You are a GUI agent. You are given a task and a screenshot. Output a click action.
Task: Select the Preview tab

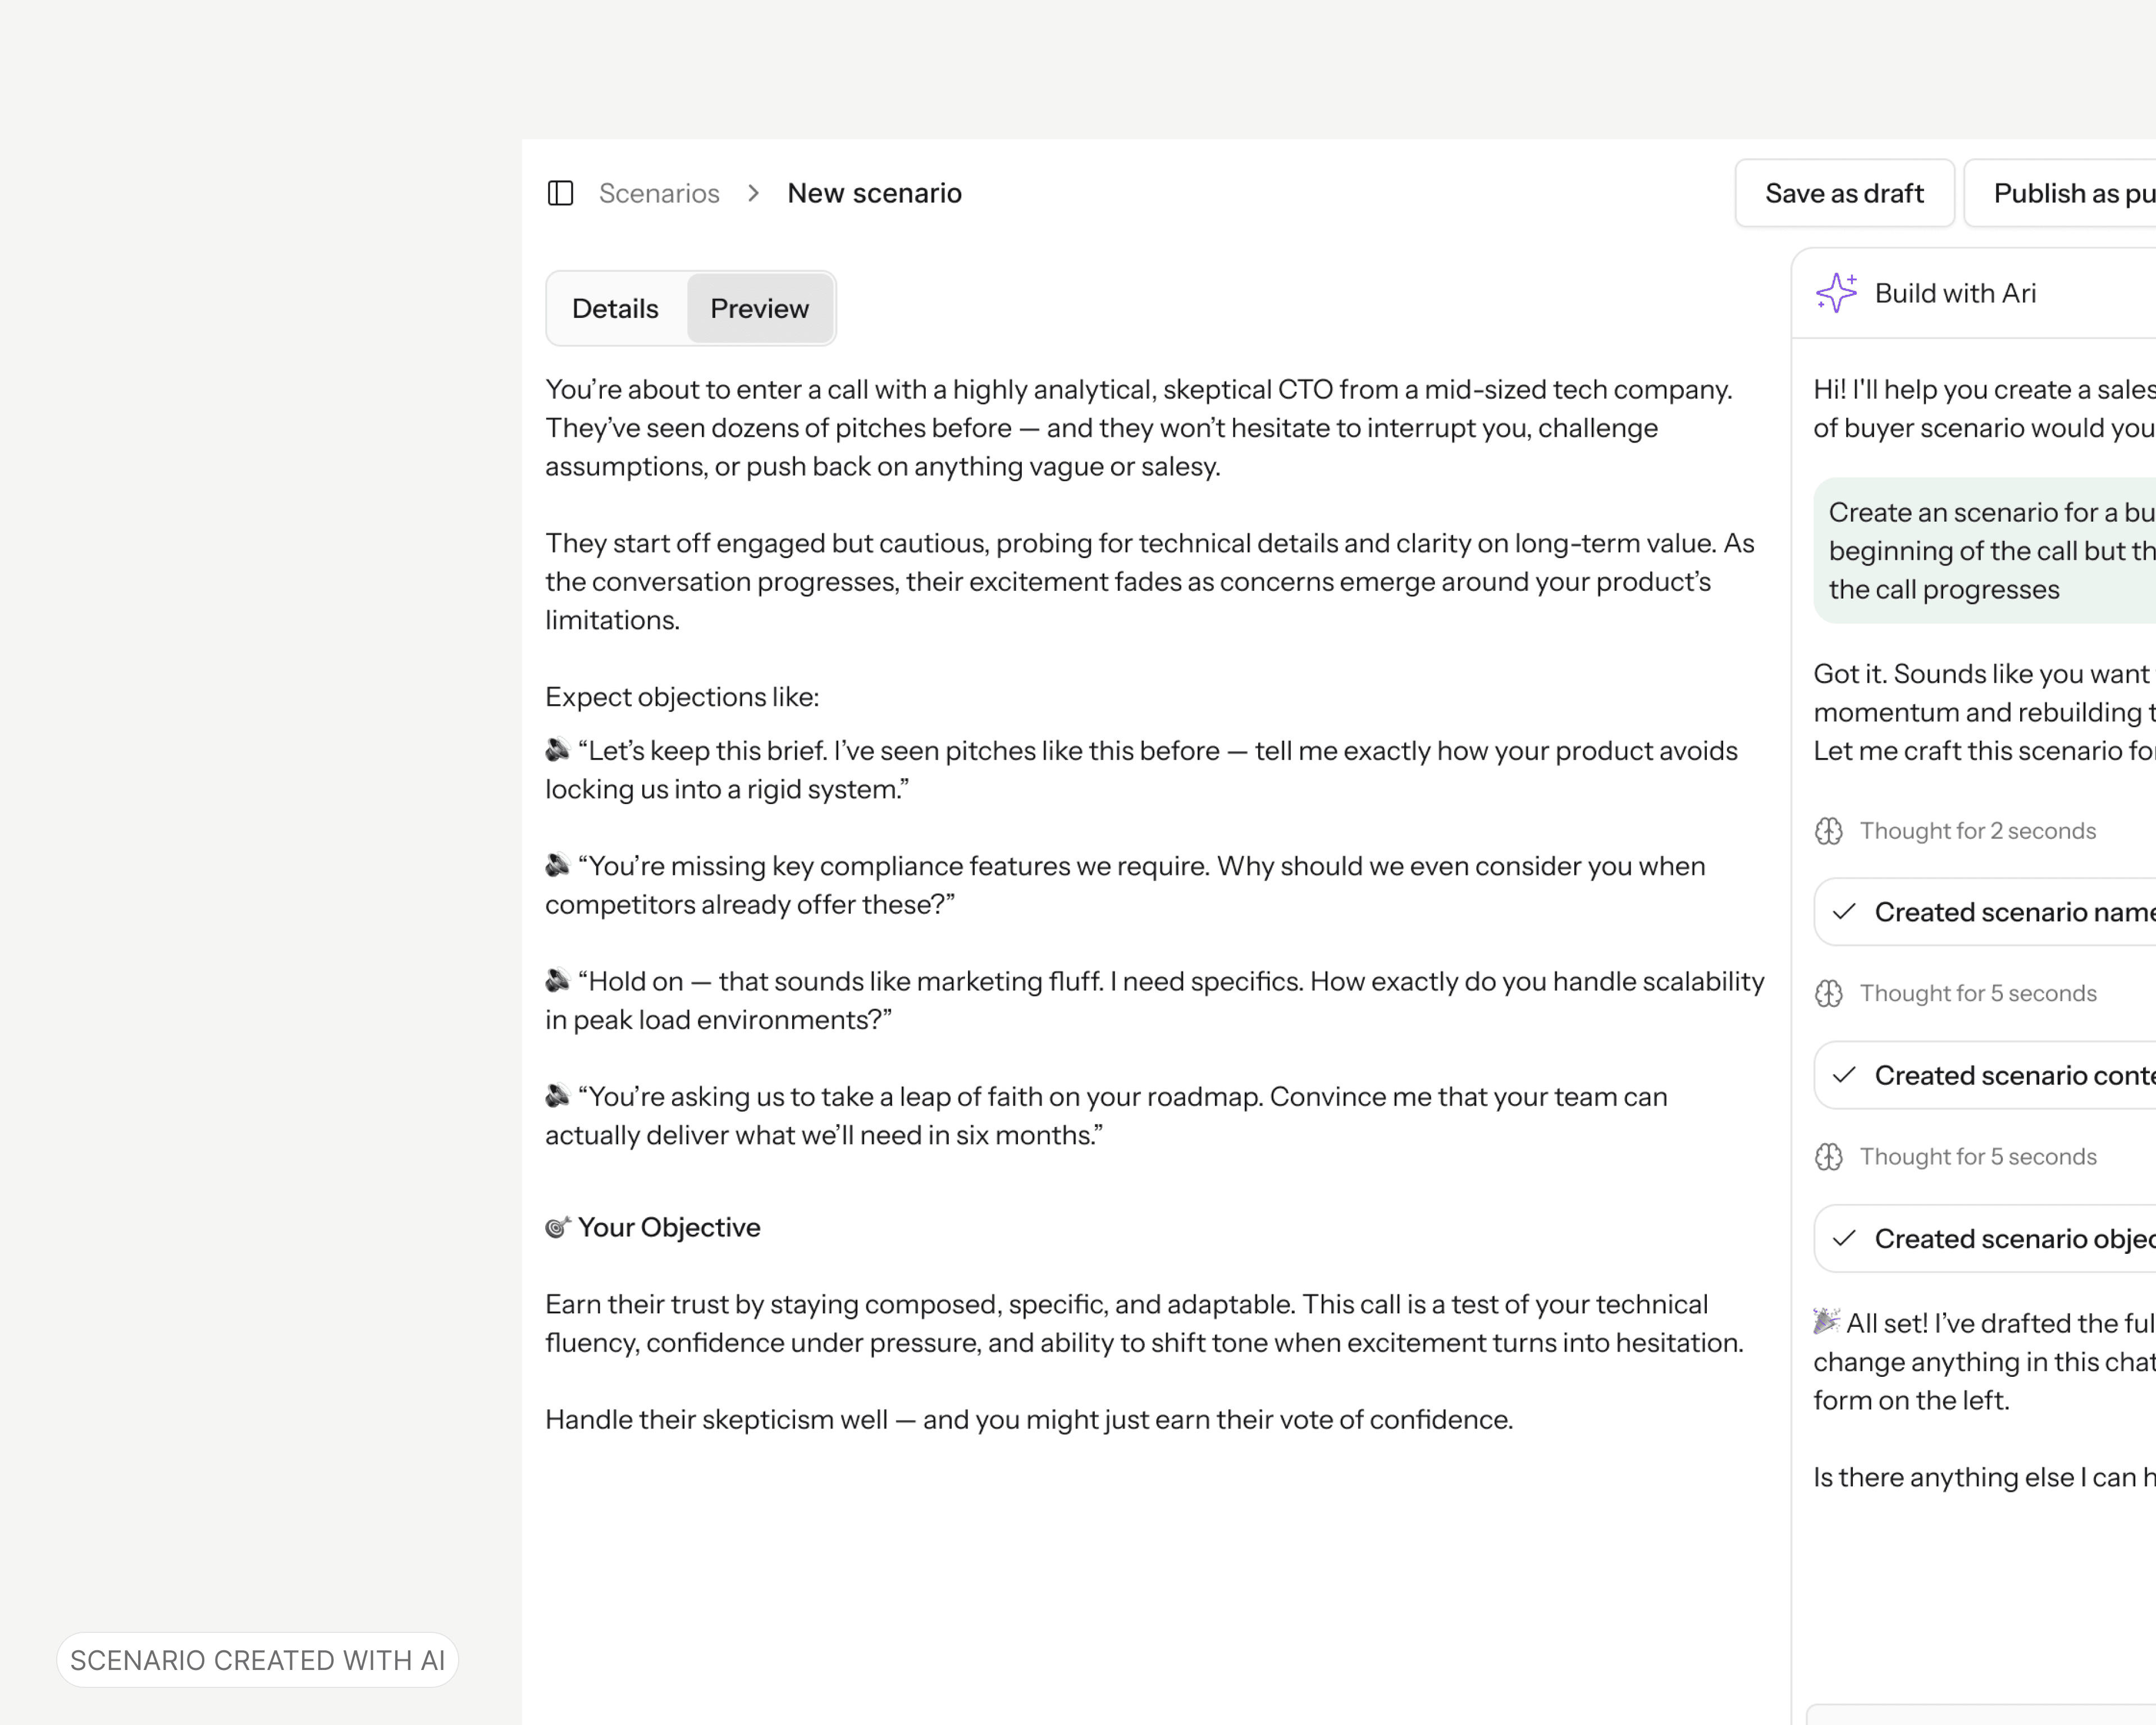click(x=759, y=309)
